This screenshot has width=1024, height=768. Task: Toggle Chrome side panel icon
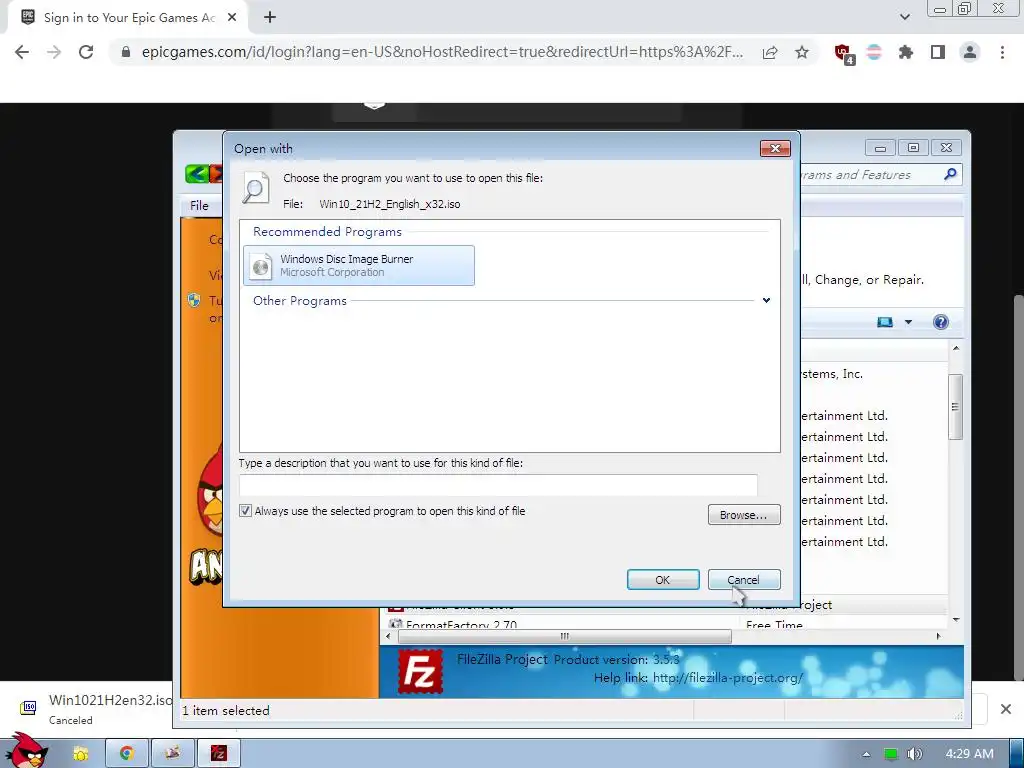click(938, 52)
